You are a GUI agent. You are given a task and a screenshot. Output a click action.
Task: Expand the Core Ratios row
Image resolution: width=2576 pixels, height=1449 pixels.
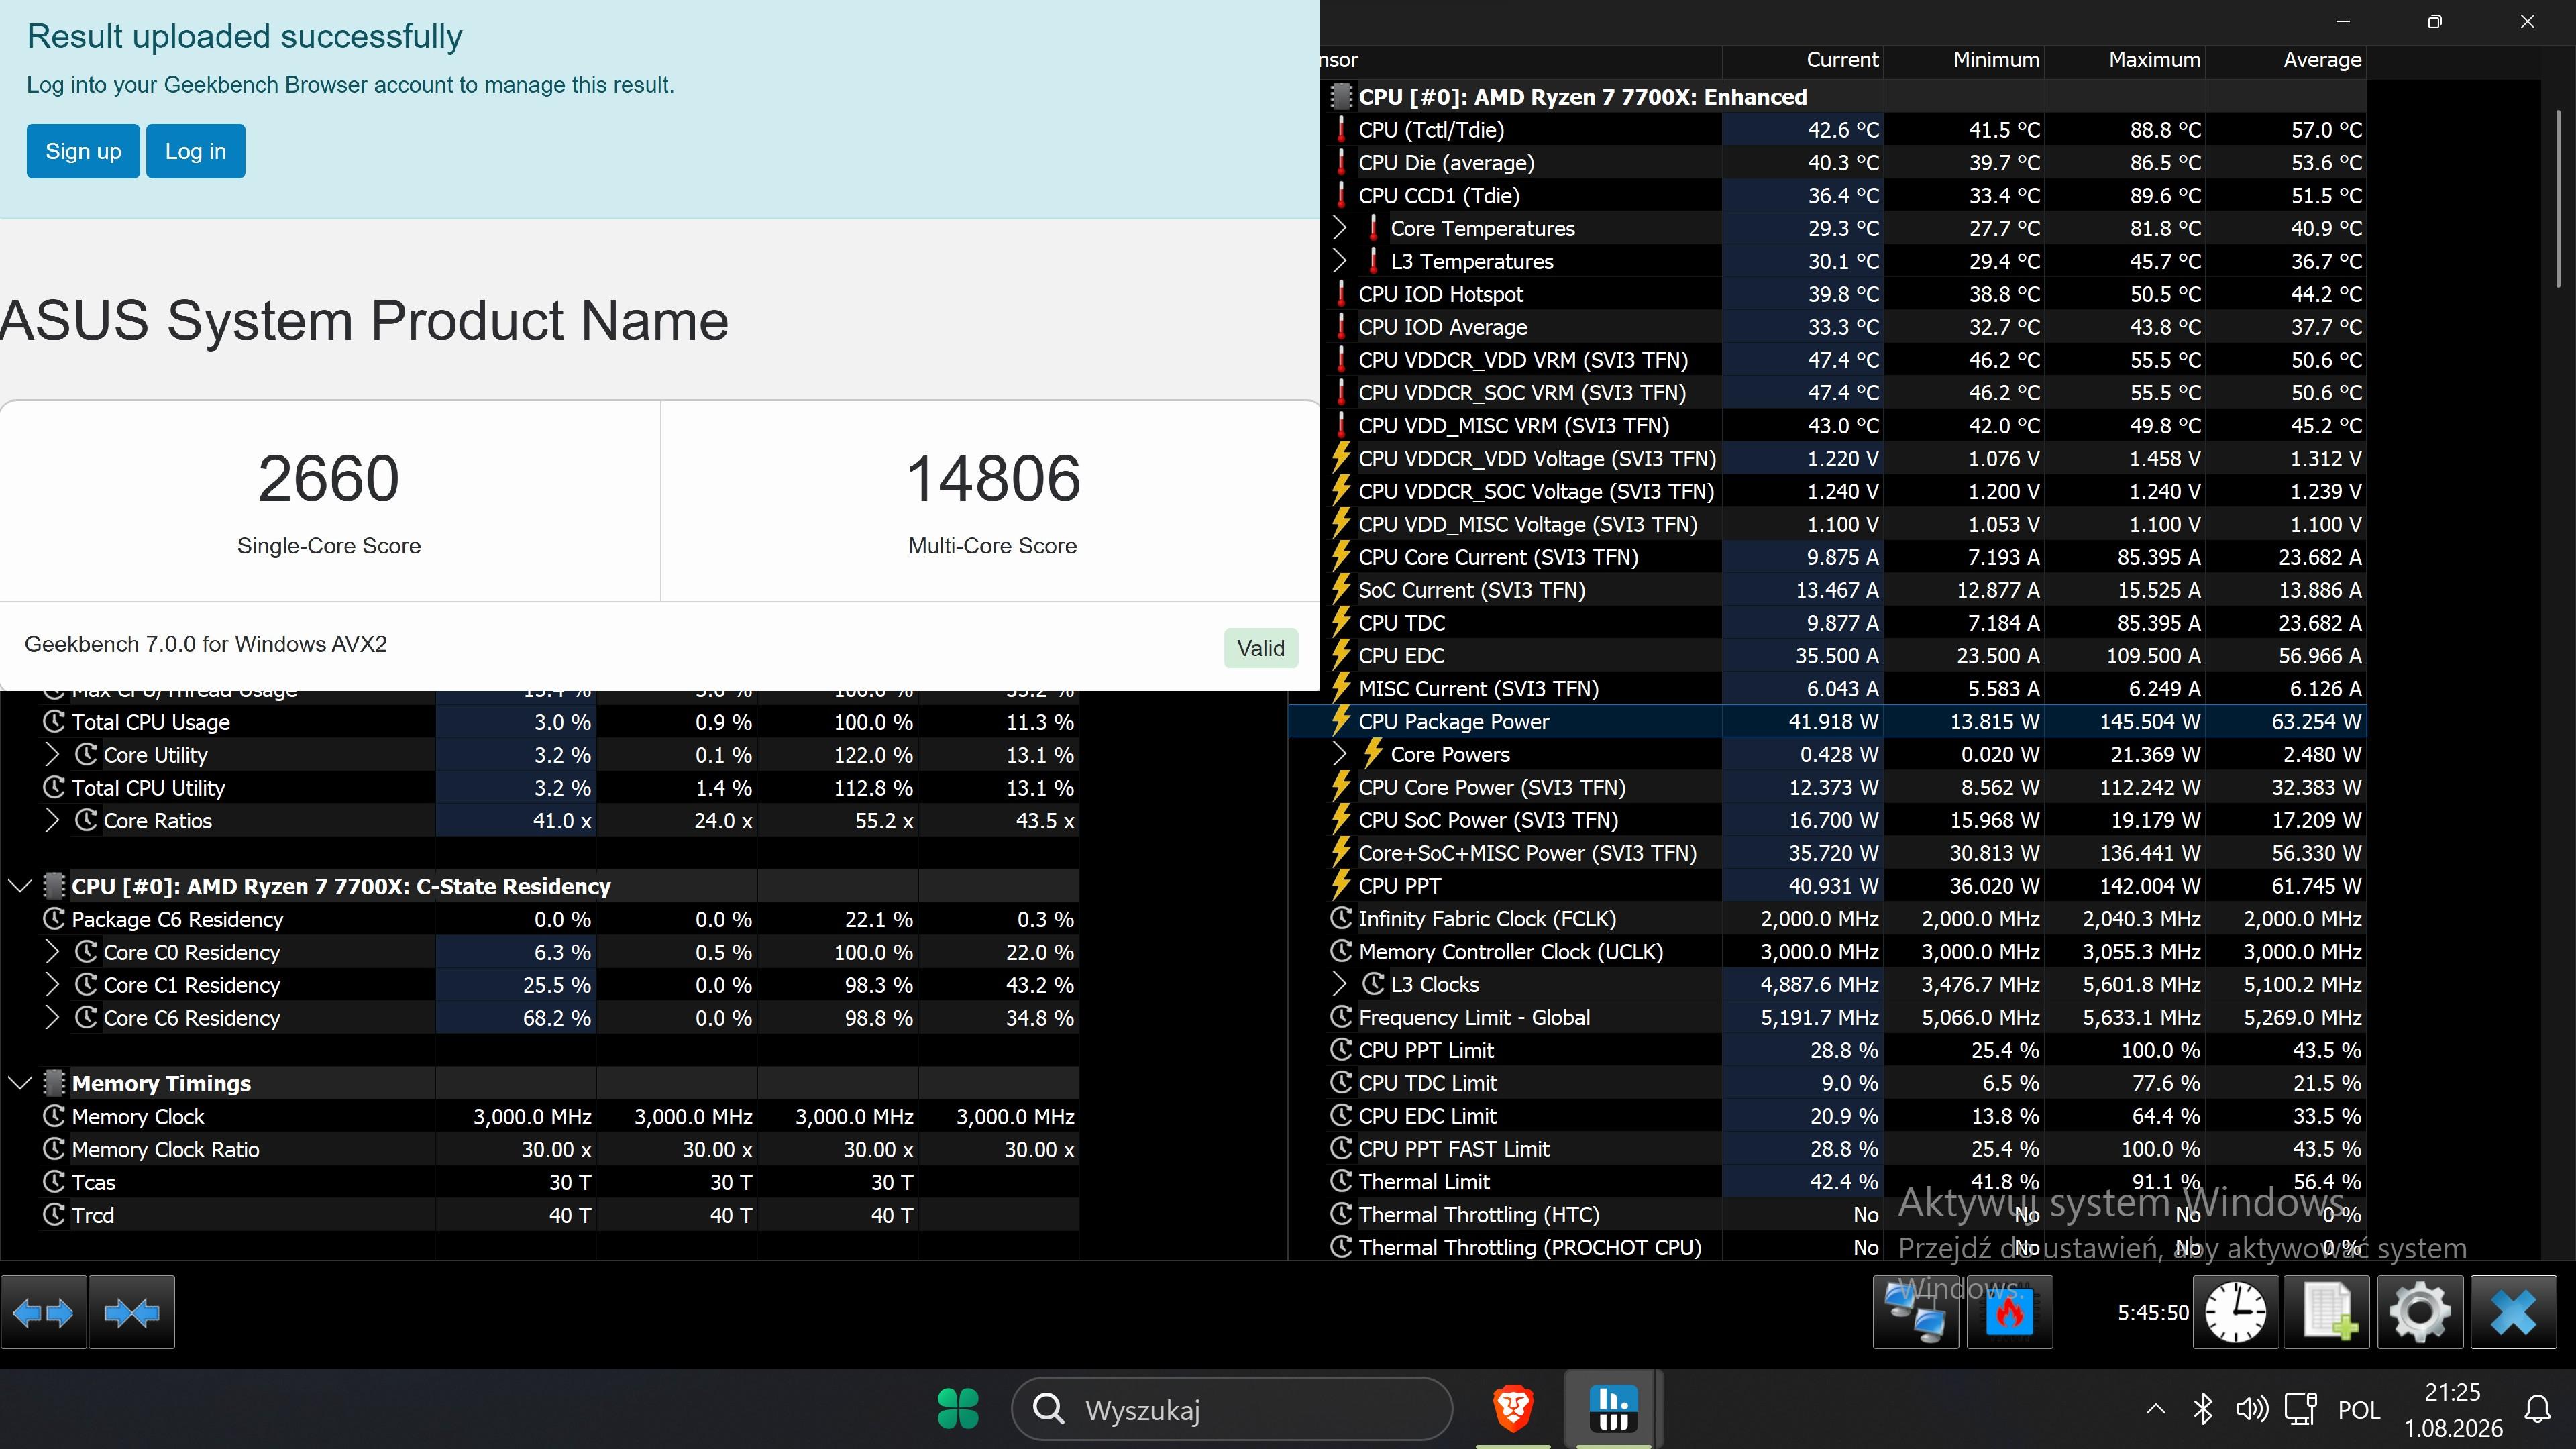pyautogui.click(x=52, y=821)
